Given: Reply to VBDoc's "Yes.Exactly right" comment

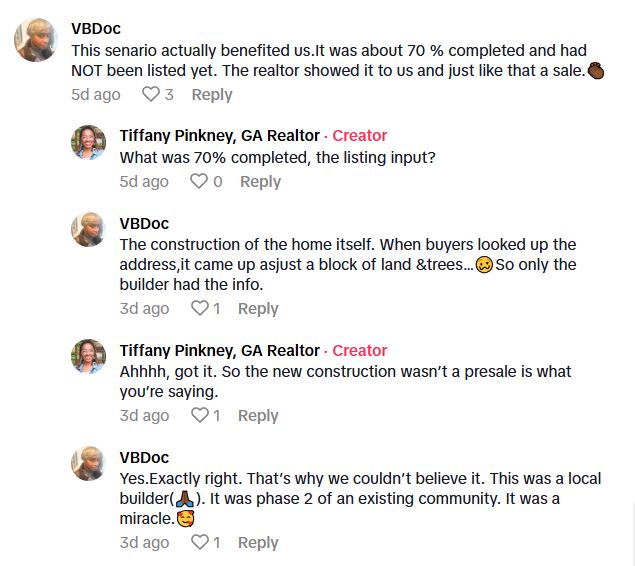Looking at the screenshot, I should pyautogui.click(x=258, y=542).
